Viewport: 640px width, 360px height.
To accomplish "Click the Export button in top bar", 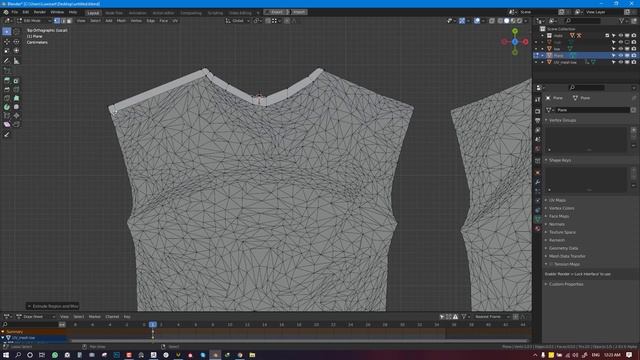I will [276, 12].
